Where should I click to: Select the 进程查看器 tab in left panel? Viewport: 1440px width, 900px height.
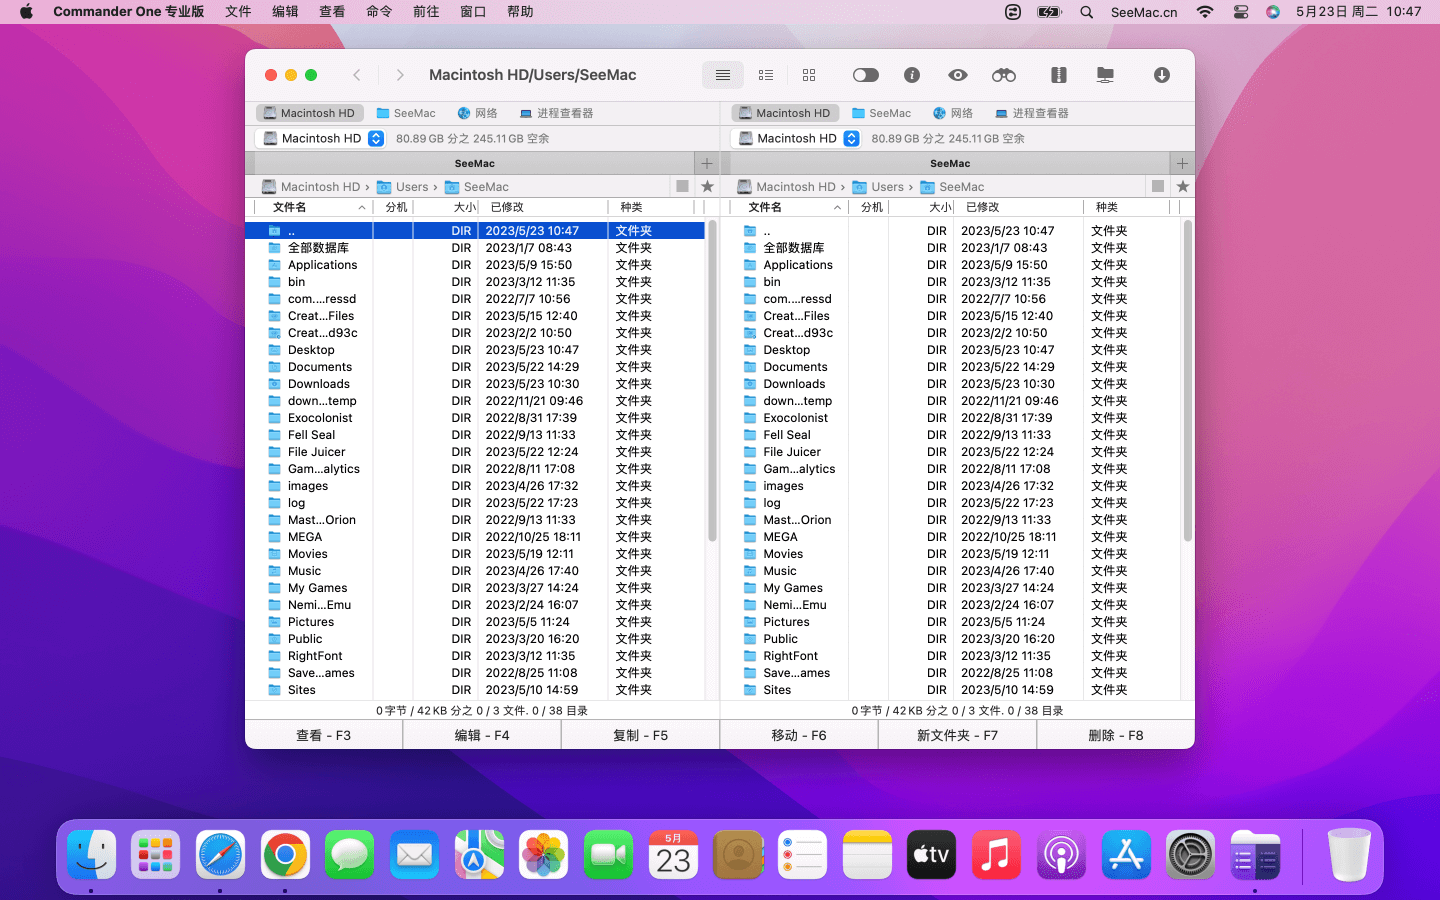pyautogui.click(x=557, y=113)
